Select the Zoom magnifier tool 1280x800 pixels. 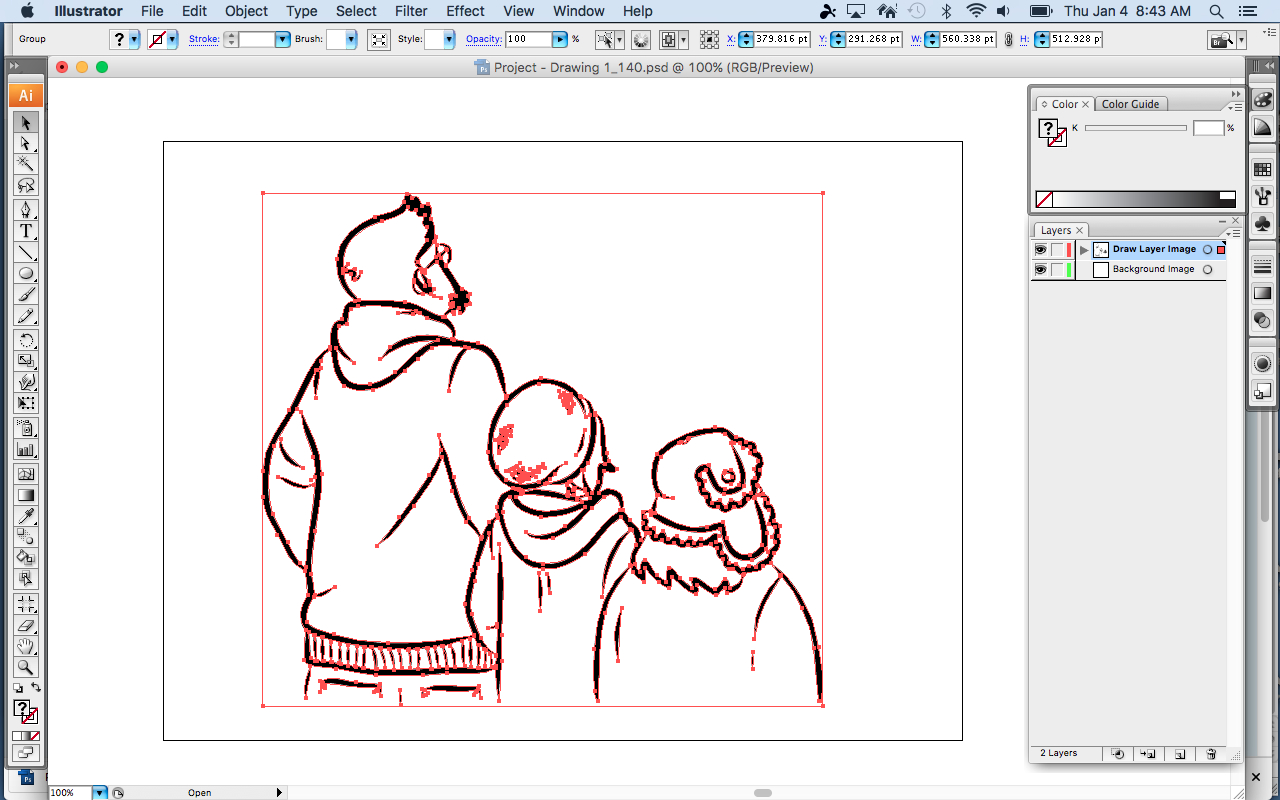pyautogui.click(x=26, y=667)
